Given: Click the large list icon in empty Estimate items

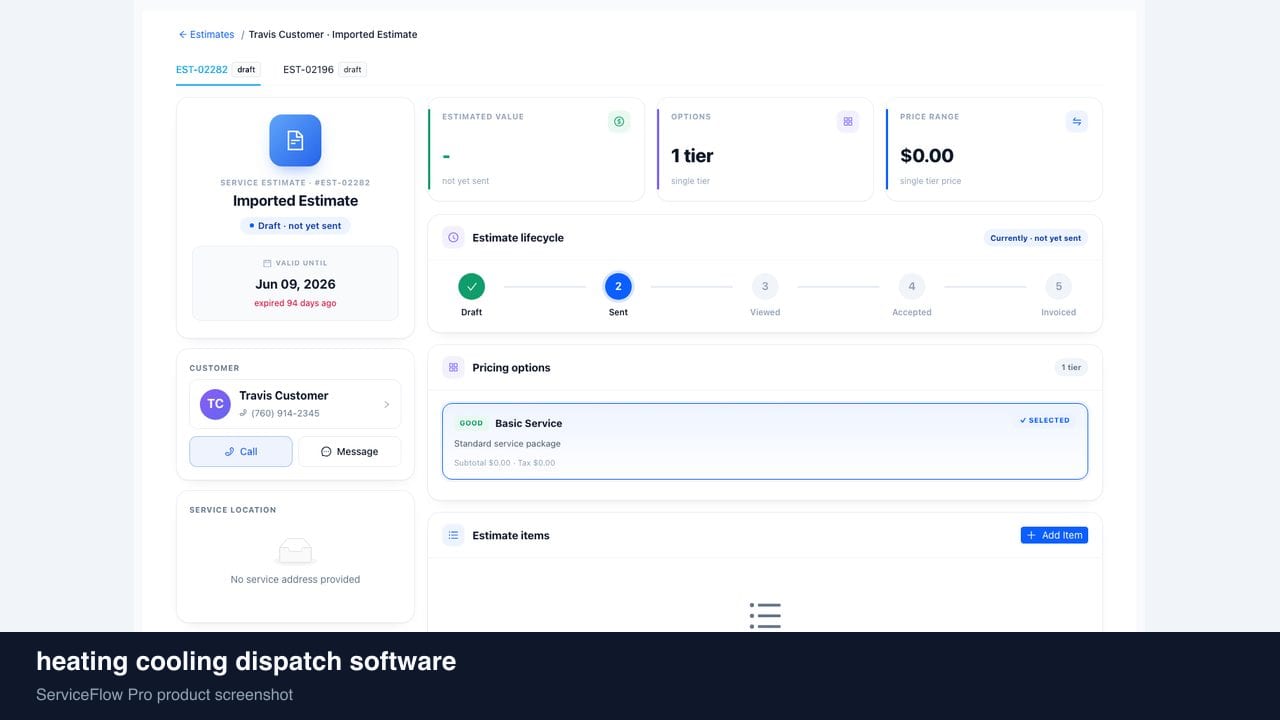Looking at the screenshot, I should [765, 615].
